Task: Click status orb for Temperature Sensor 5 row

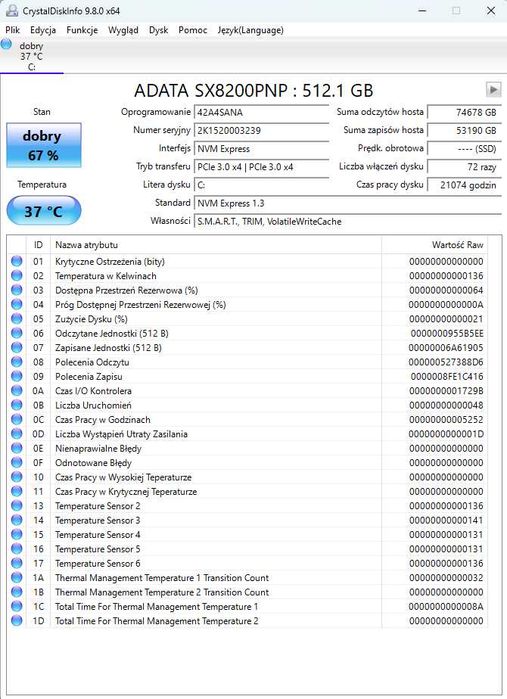Action: 16,549
